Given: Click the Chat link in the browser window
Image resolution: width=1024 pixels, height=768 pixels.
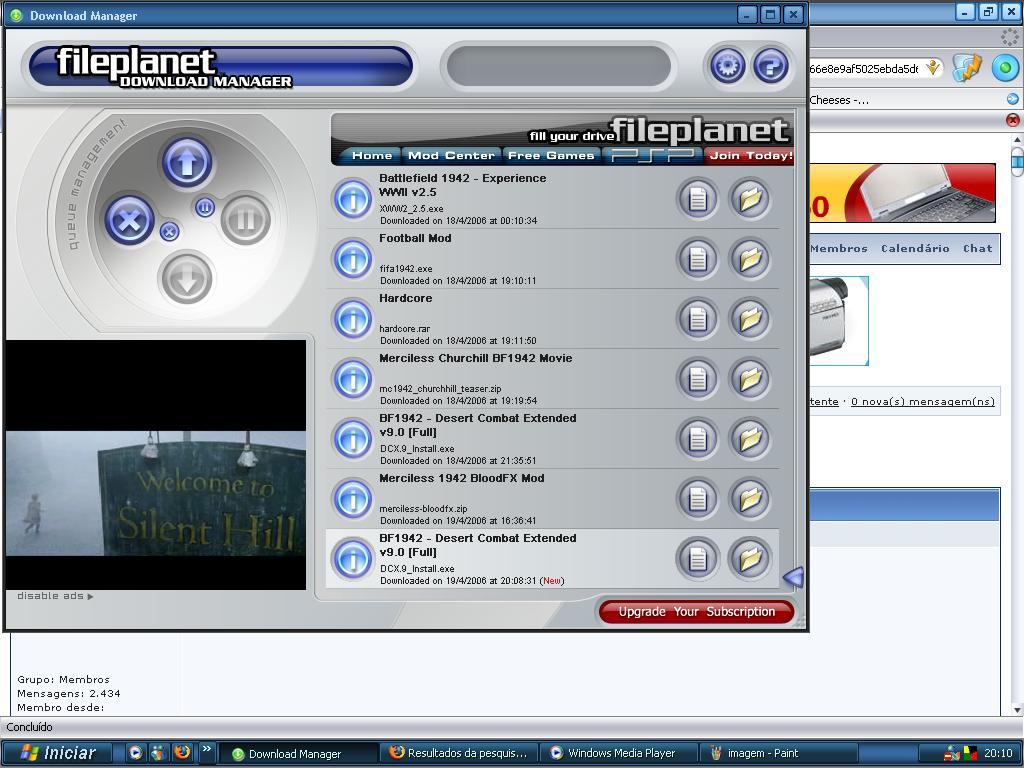Looking at the screenshot, I should click(977, 248).
